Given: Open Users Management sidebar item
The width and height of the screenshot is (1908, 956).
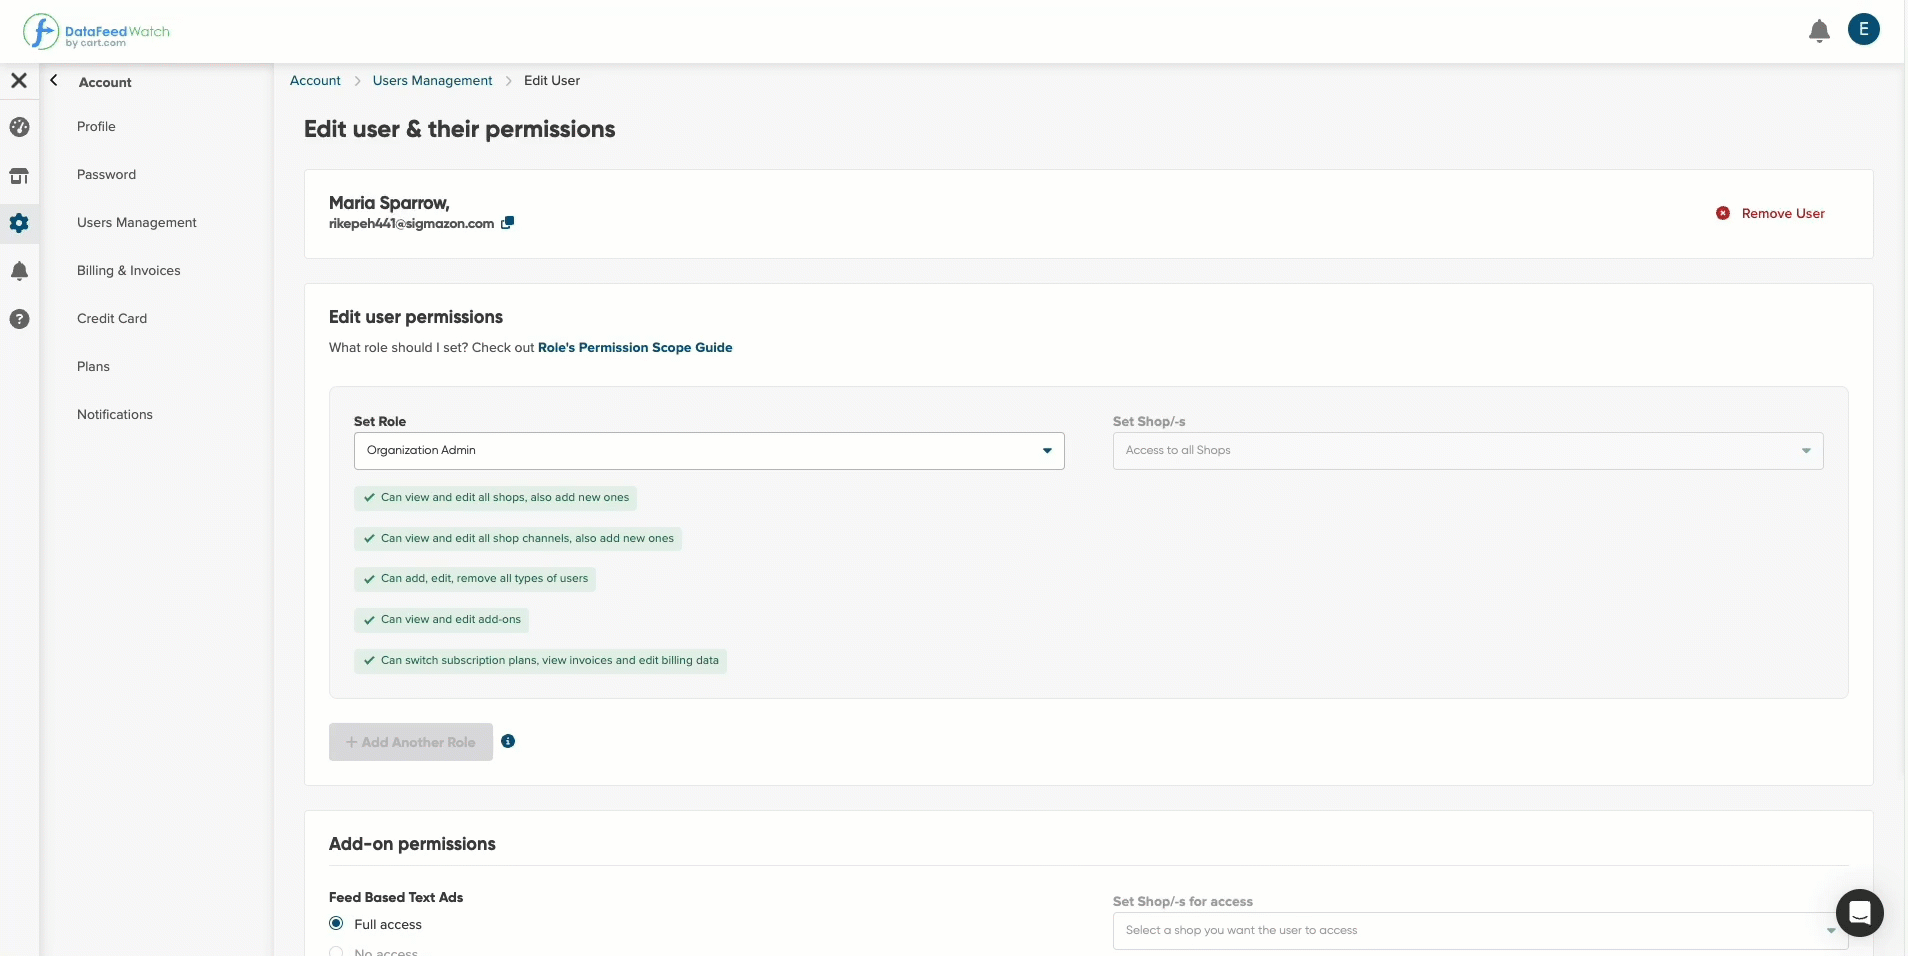Looking at the screenshot, I should point(137,223).
